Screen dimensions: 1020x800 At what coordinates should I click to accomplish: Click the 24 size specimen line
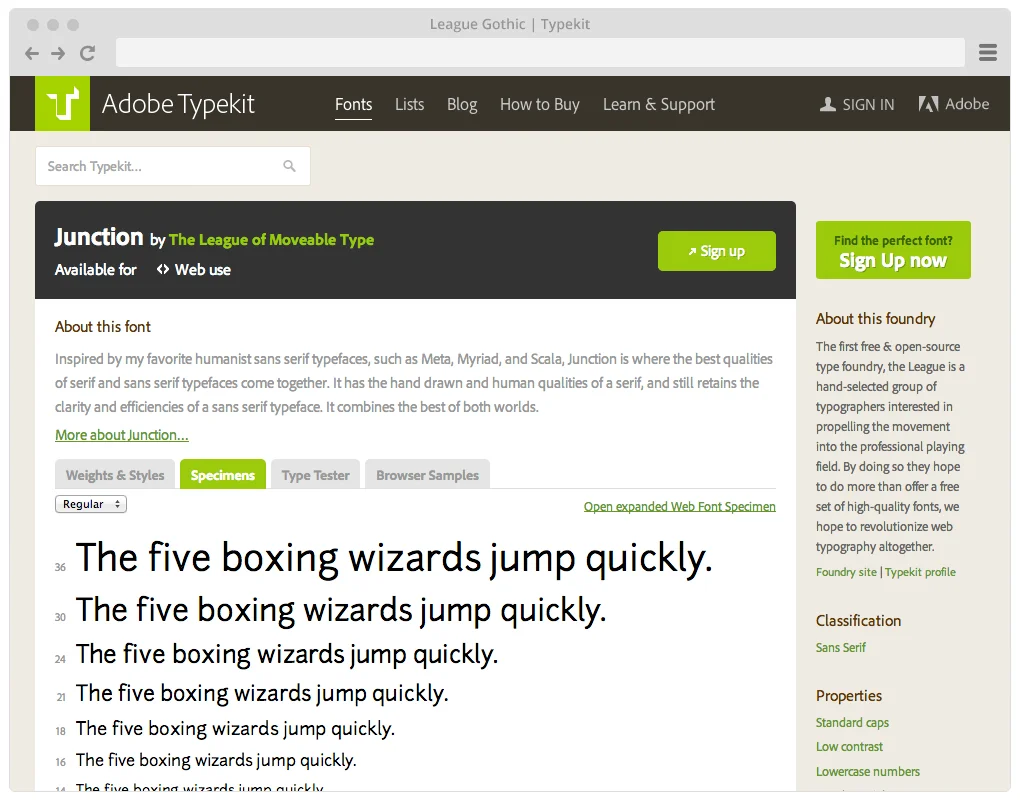(x=287, y=654)
